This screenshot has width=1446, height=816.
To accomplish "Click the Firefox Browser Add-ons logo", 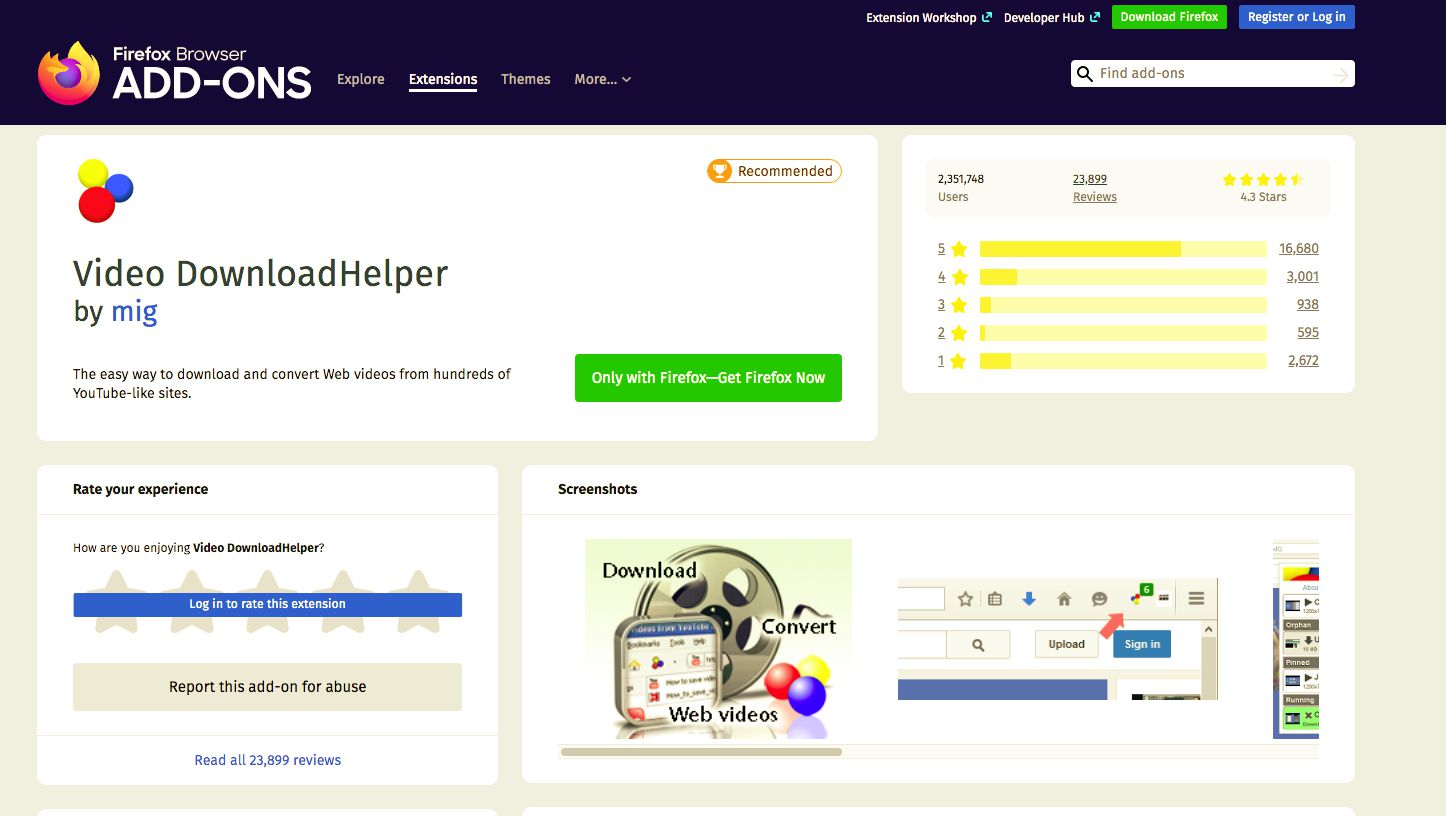I will coord(175,73).
